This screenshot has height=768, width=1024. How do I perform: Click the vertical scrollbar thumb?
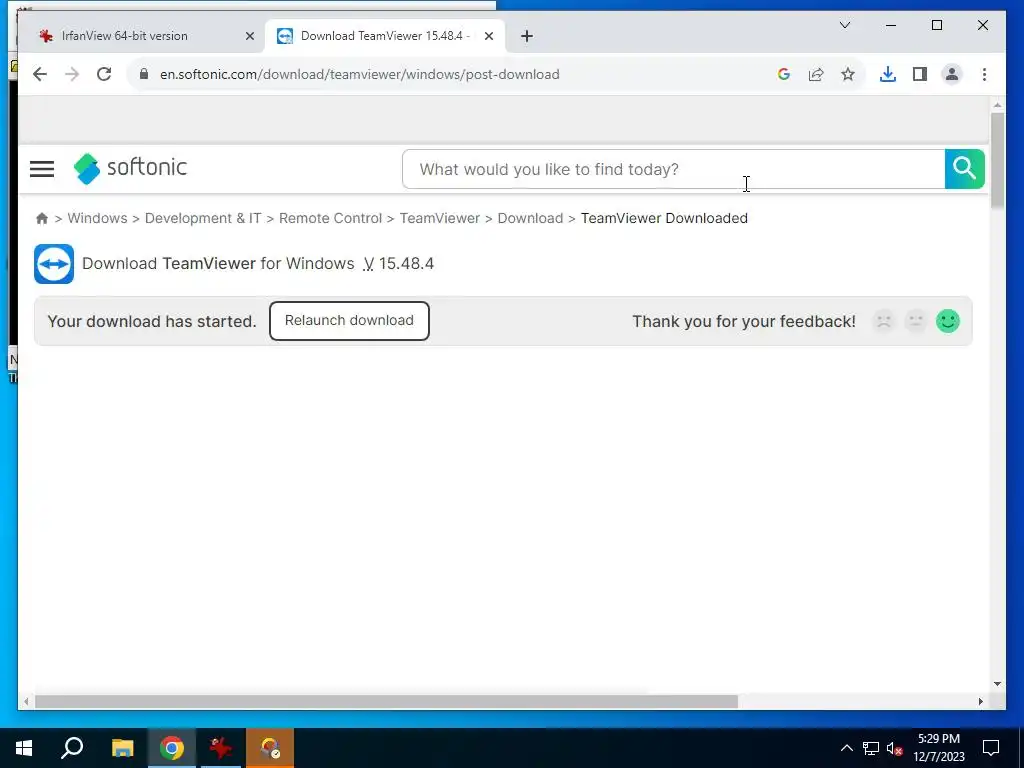click(997, 160)
